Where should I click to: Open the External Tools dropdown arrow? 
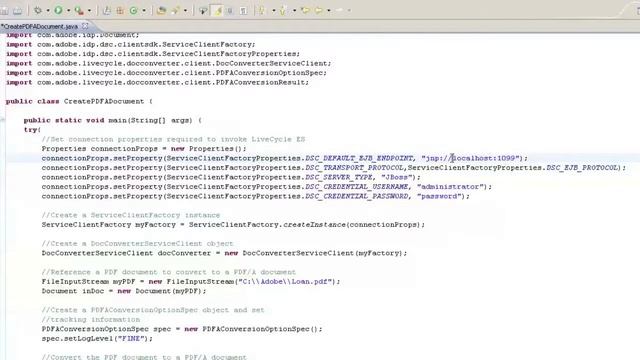tap(89, 11)
